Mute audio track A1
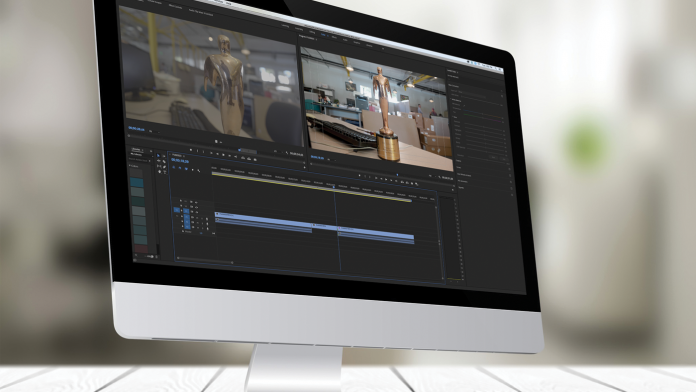Viewport: 696px width, 392px height. [197, 218]
